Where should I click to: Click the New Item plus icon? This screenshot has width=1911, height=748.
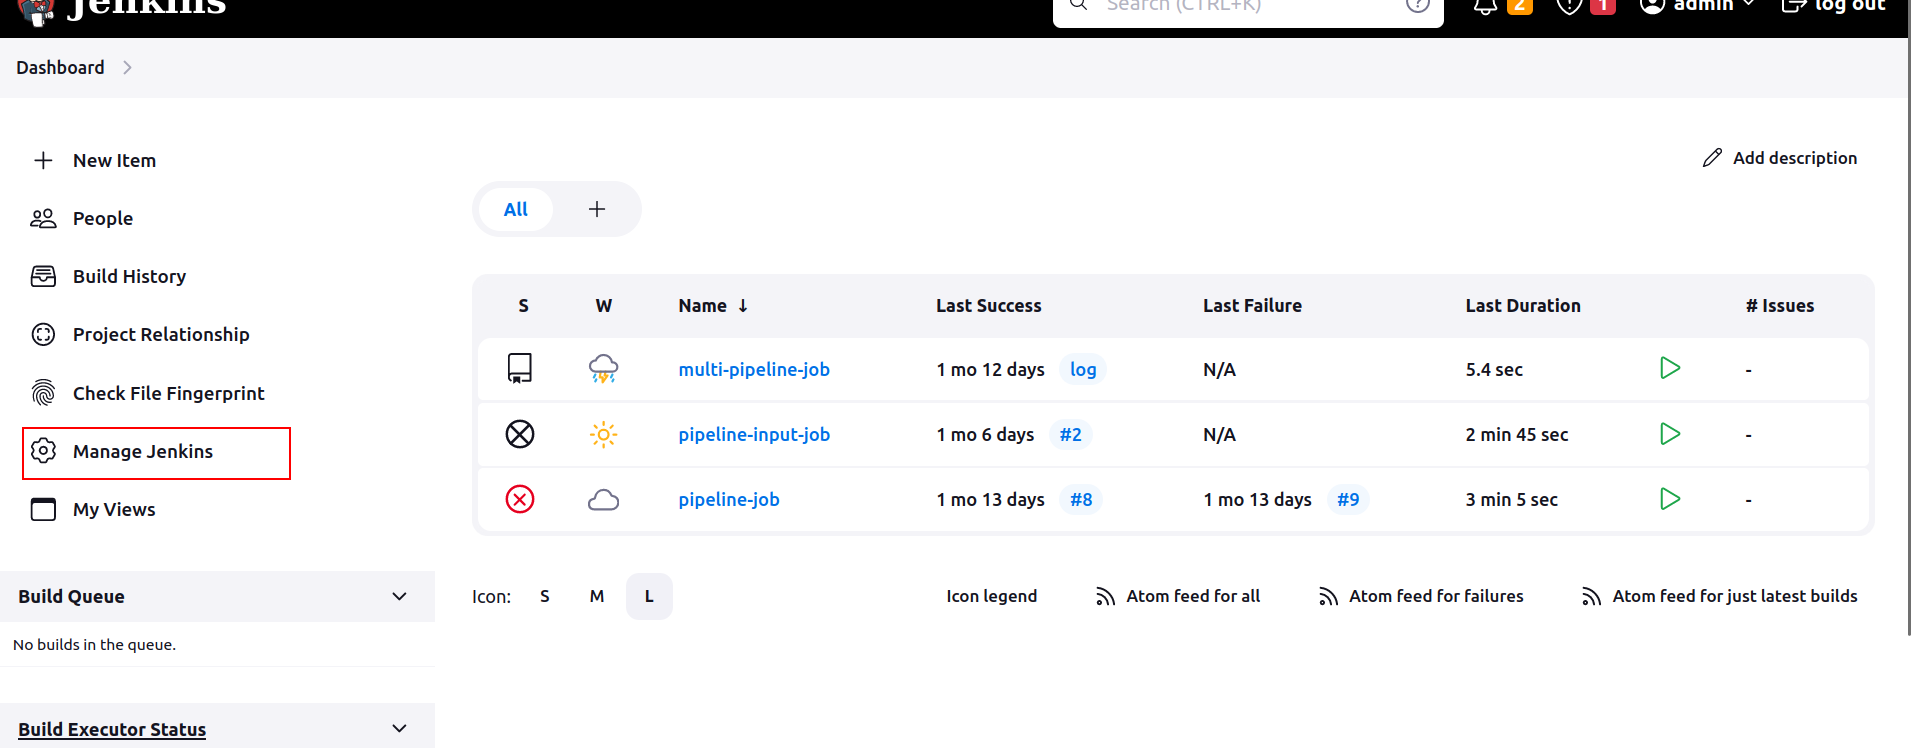pyautogui.click(x=43, y=160)
